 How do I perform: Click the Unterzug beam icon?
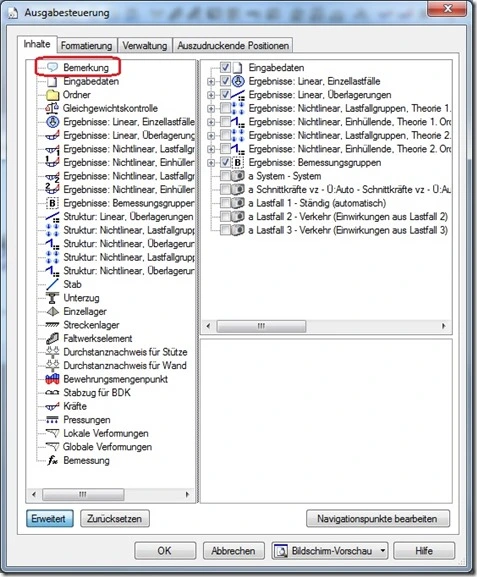tap(52, 298)
